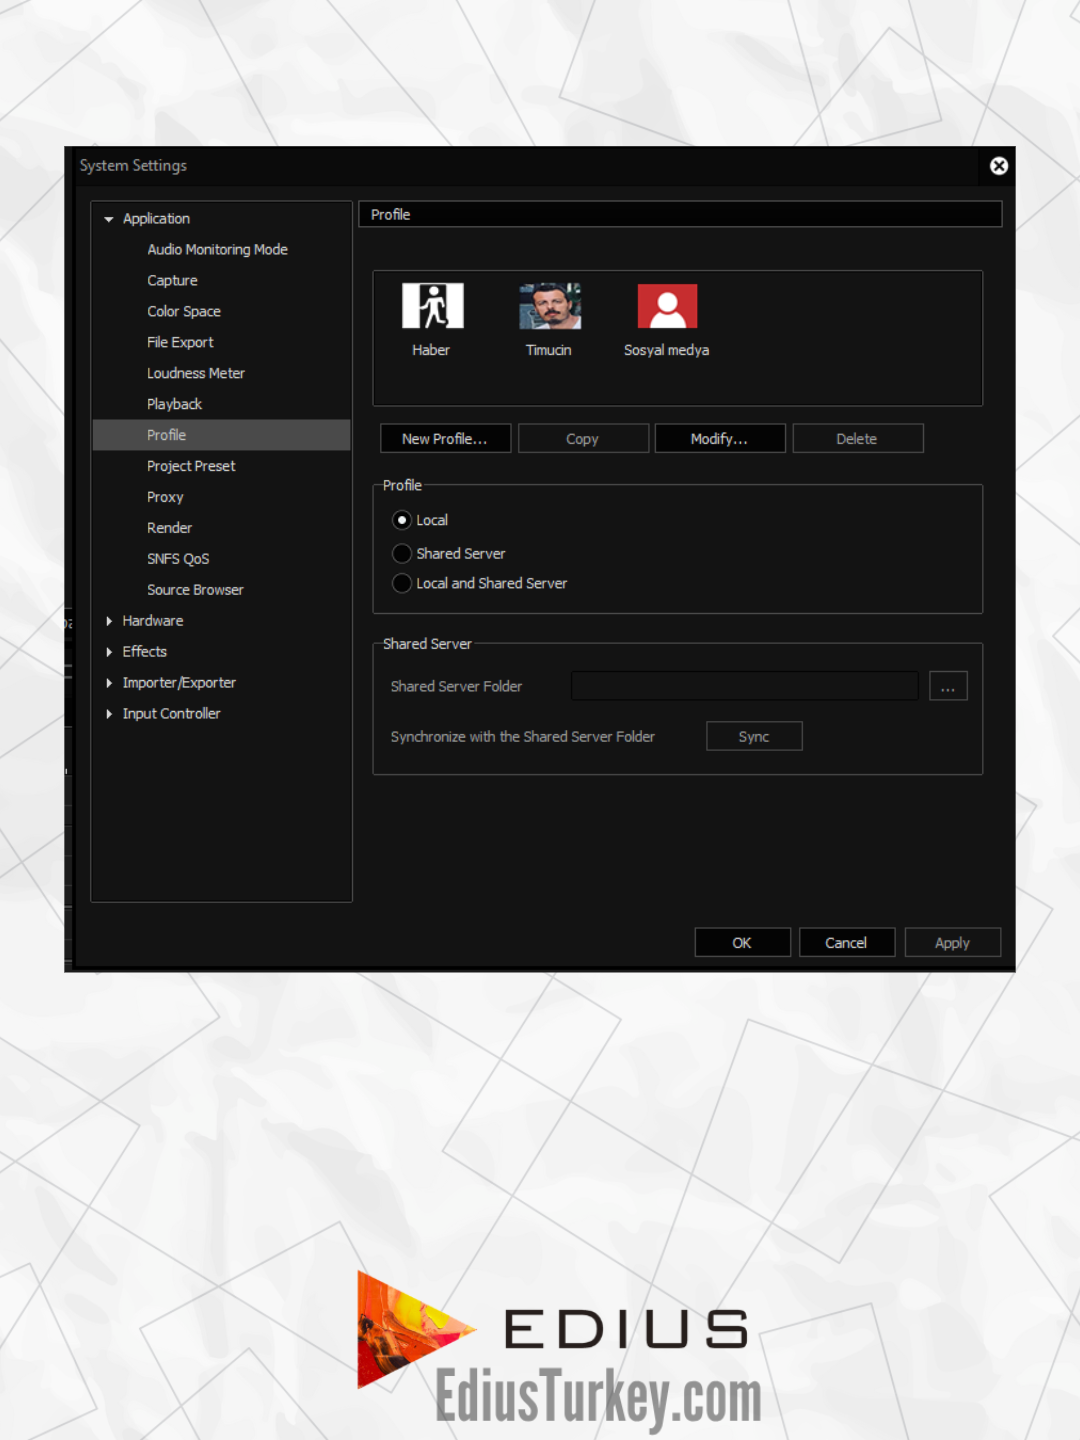Viewport: 1080px width, 1440px height.
Task: Browse for Shared Server Folder
Action: (947, 686)
